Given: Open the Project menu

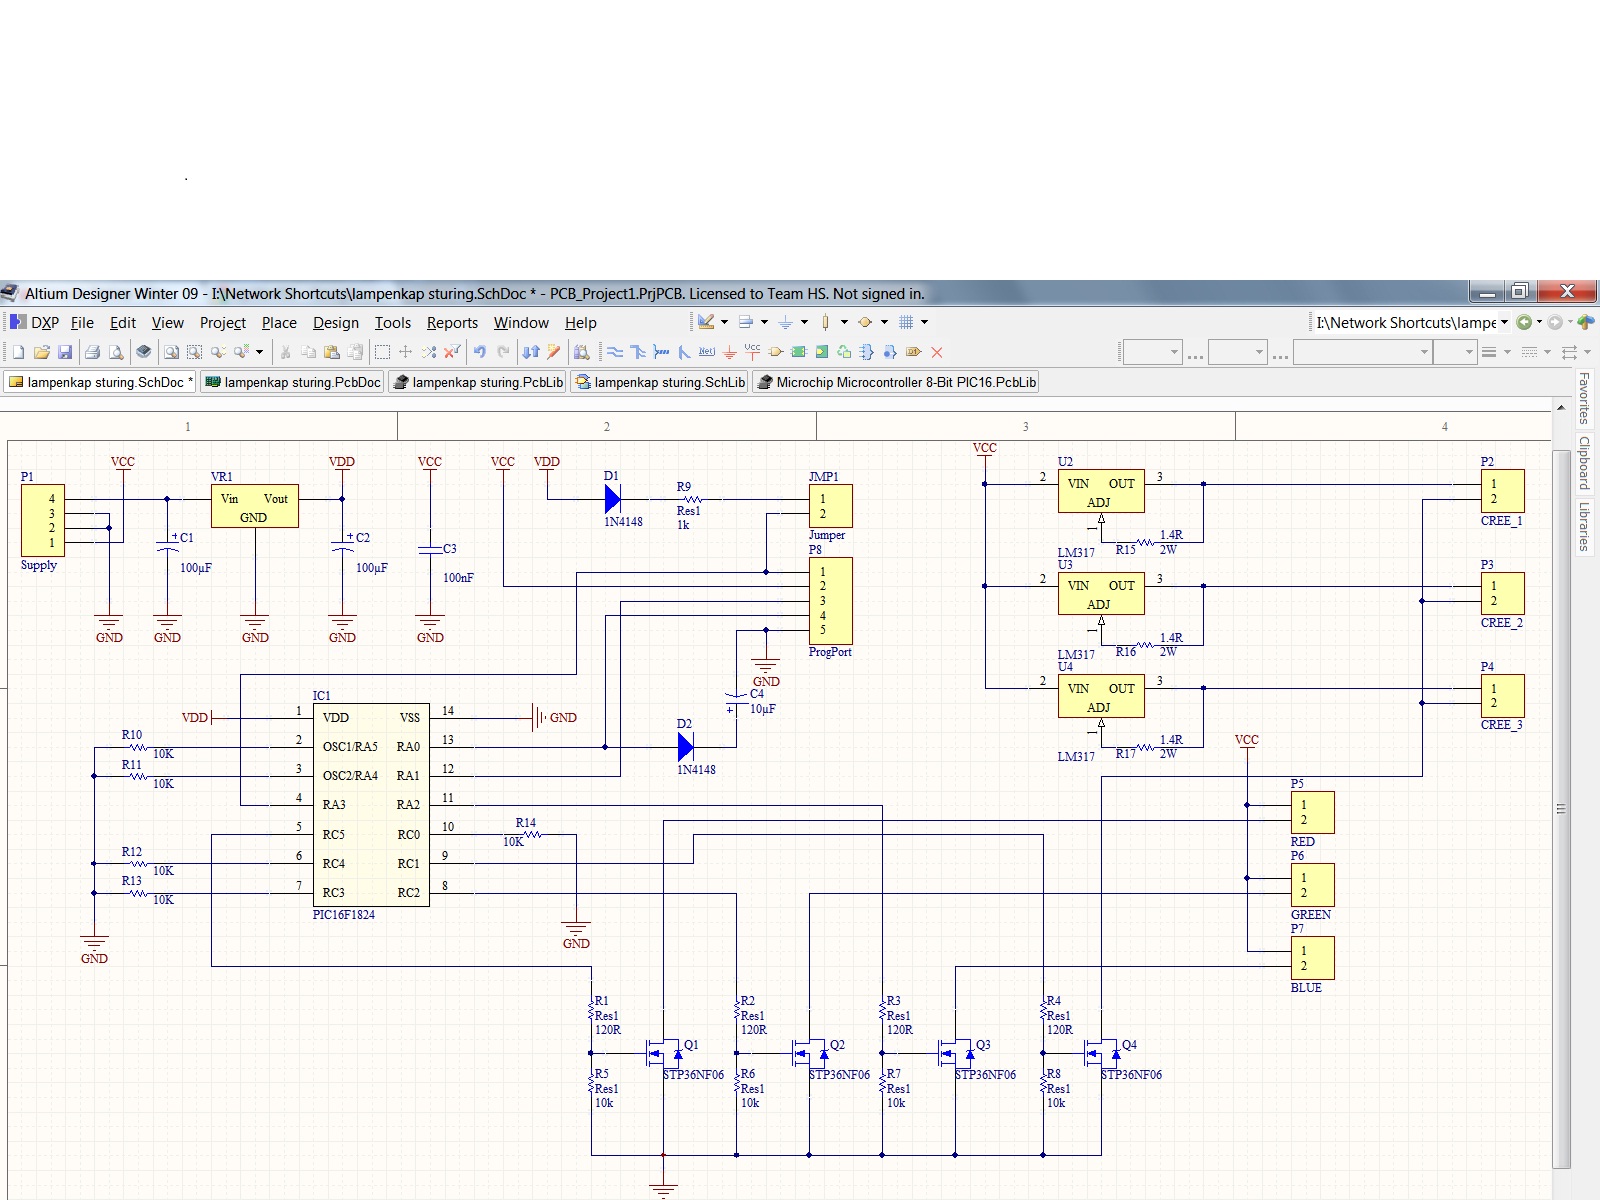Looking at the screenshot, I should tap(222, 323).
